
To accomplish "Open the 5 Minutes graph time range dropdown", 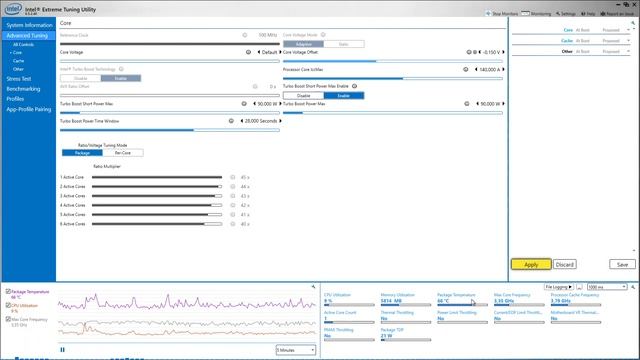I will tap(296, 350).
